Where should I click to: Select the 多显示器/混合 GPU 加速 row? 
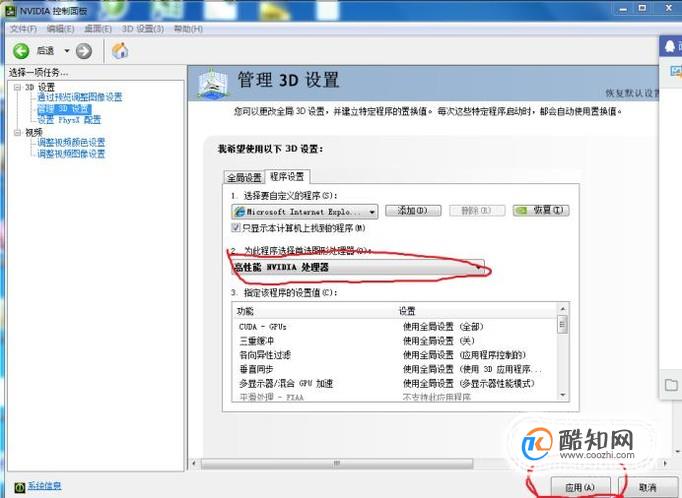pyautogui.click(x=394, y=384)
